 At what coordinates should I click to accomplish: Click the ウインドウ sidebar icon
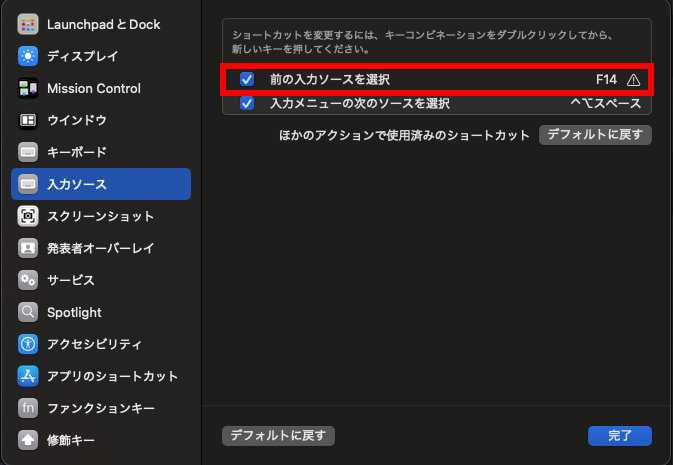[x=28, y=120]
